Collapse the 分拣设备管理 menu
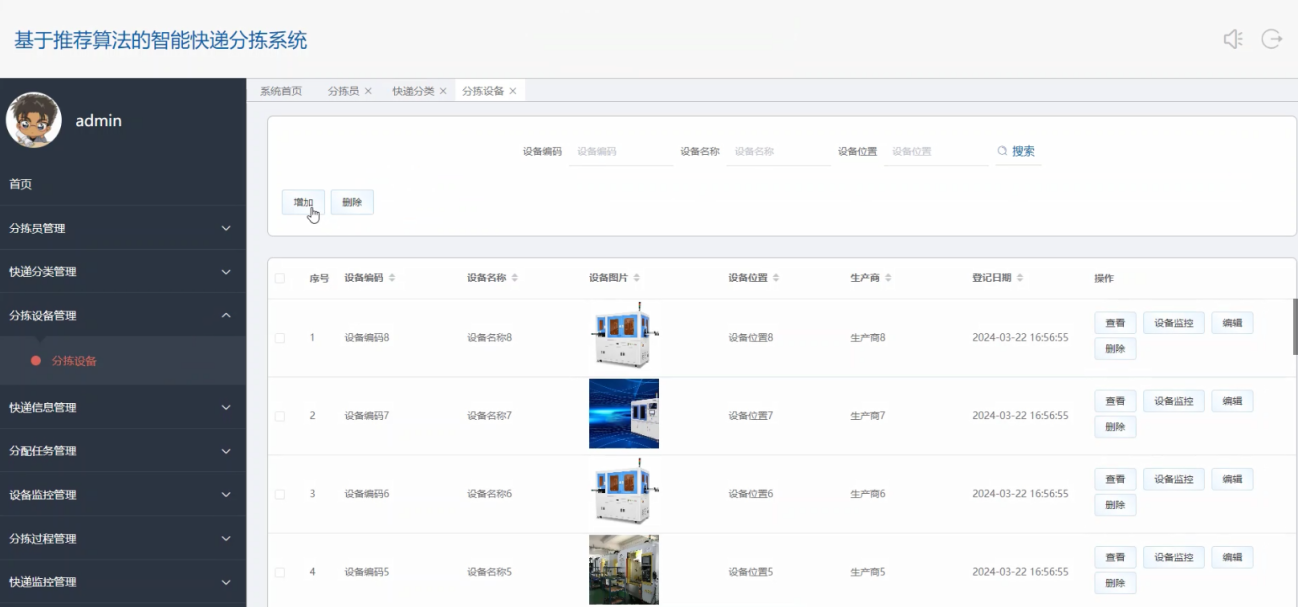The image size is (1298, 607). click(x=123, y=315)
